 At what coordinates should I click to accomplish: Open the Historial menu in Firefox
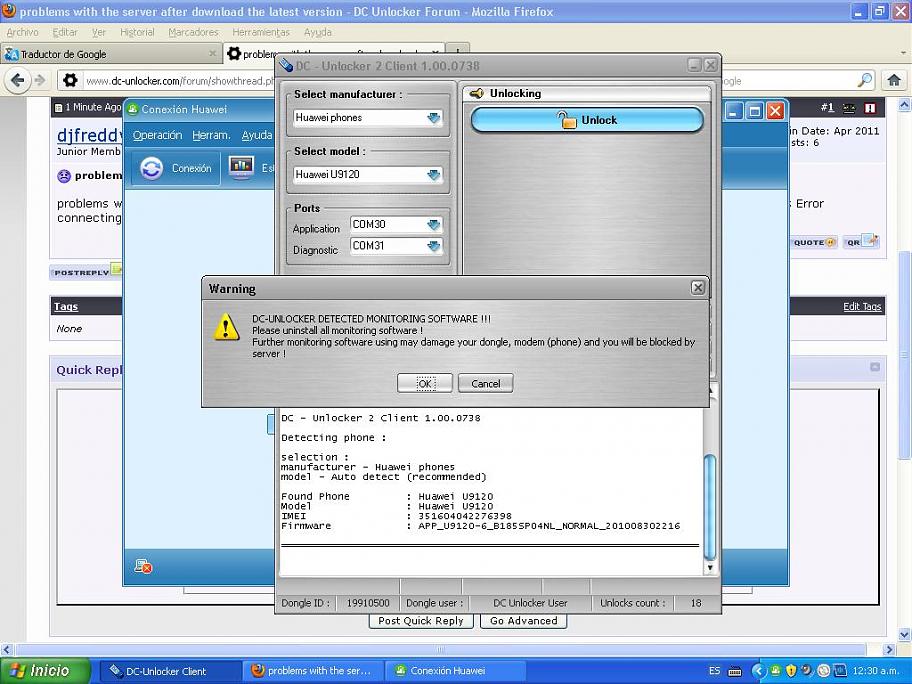pyautogui.click(x=137, y=32)
